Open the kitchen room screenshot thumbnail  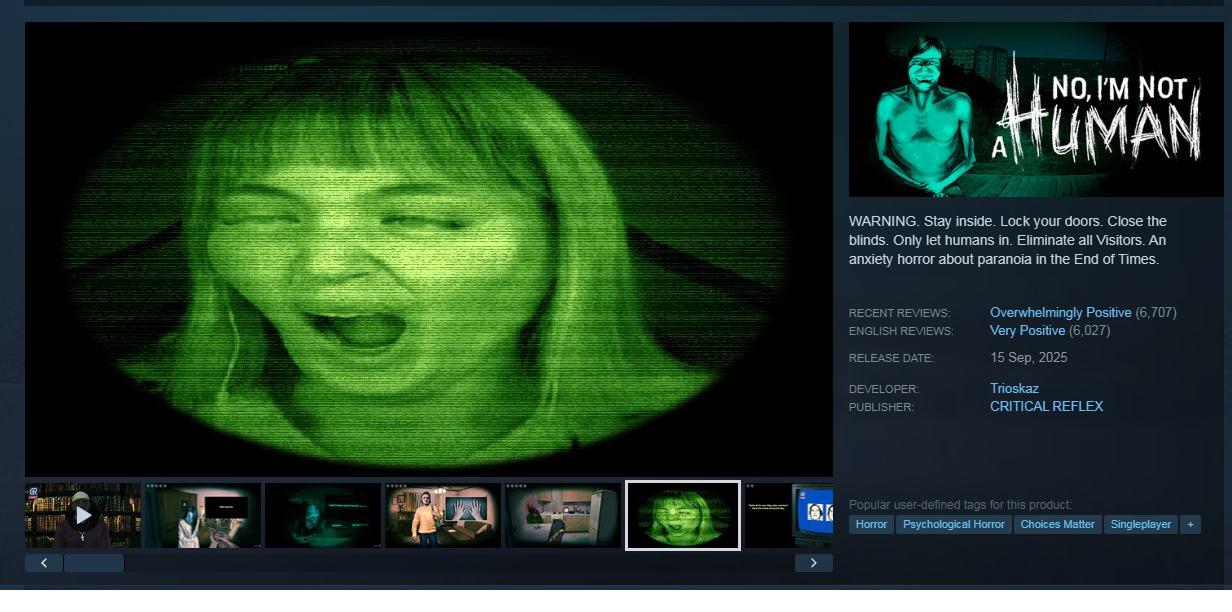(563, 515)
